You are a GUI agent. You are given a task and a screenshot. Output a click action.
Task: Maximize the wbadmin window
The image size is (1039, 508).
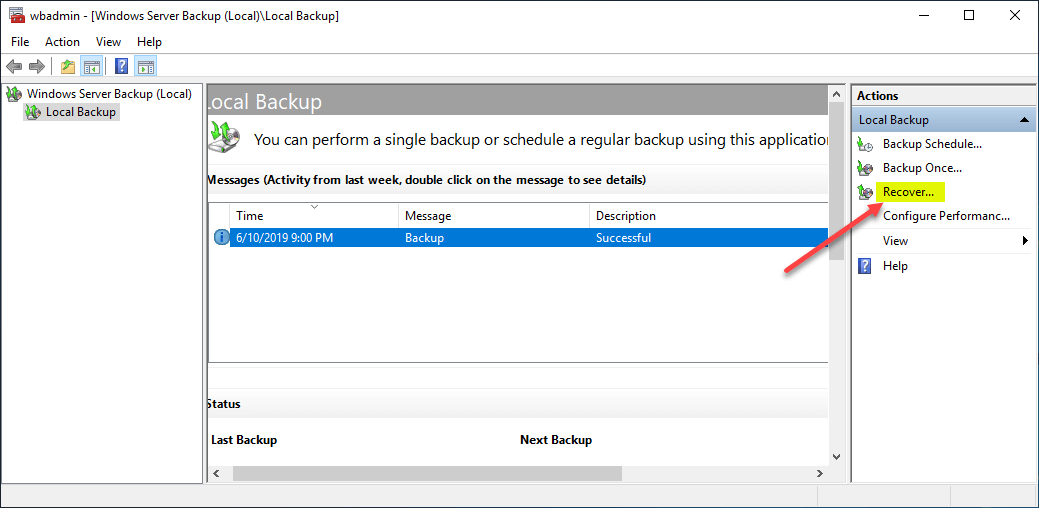click(x=969, y=16)
